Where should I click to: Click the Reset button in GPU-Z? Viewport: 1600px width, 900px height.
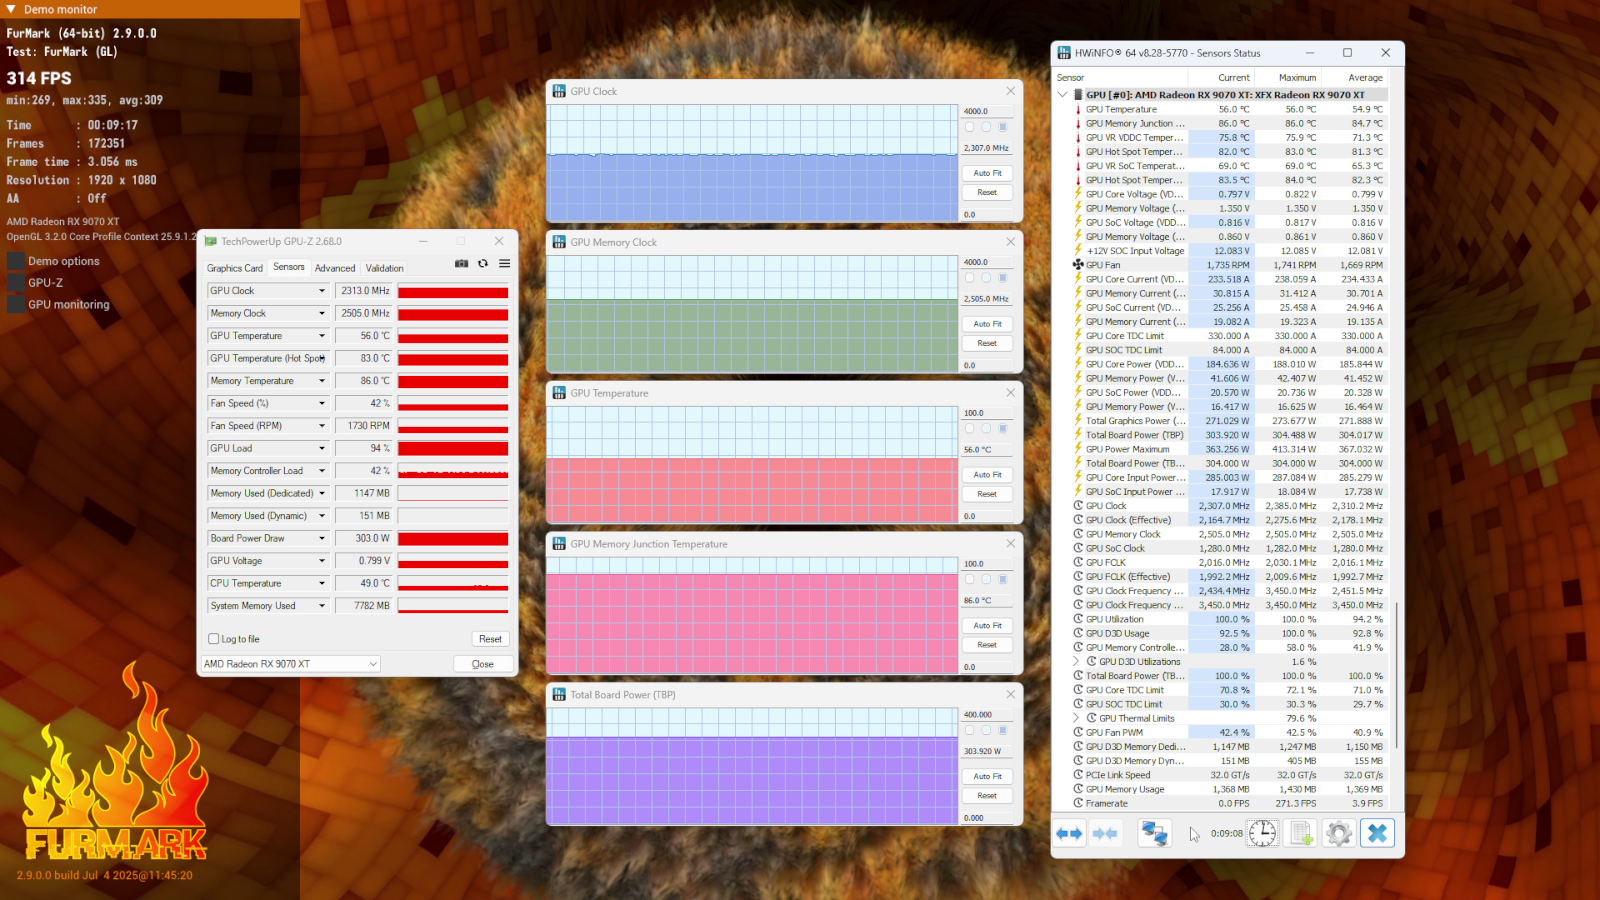(x=490, y=639)
